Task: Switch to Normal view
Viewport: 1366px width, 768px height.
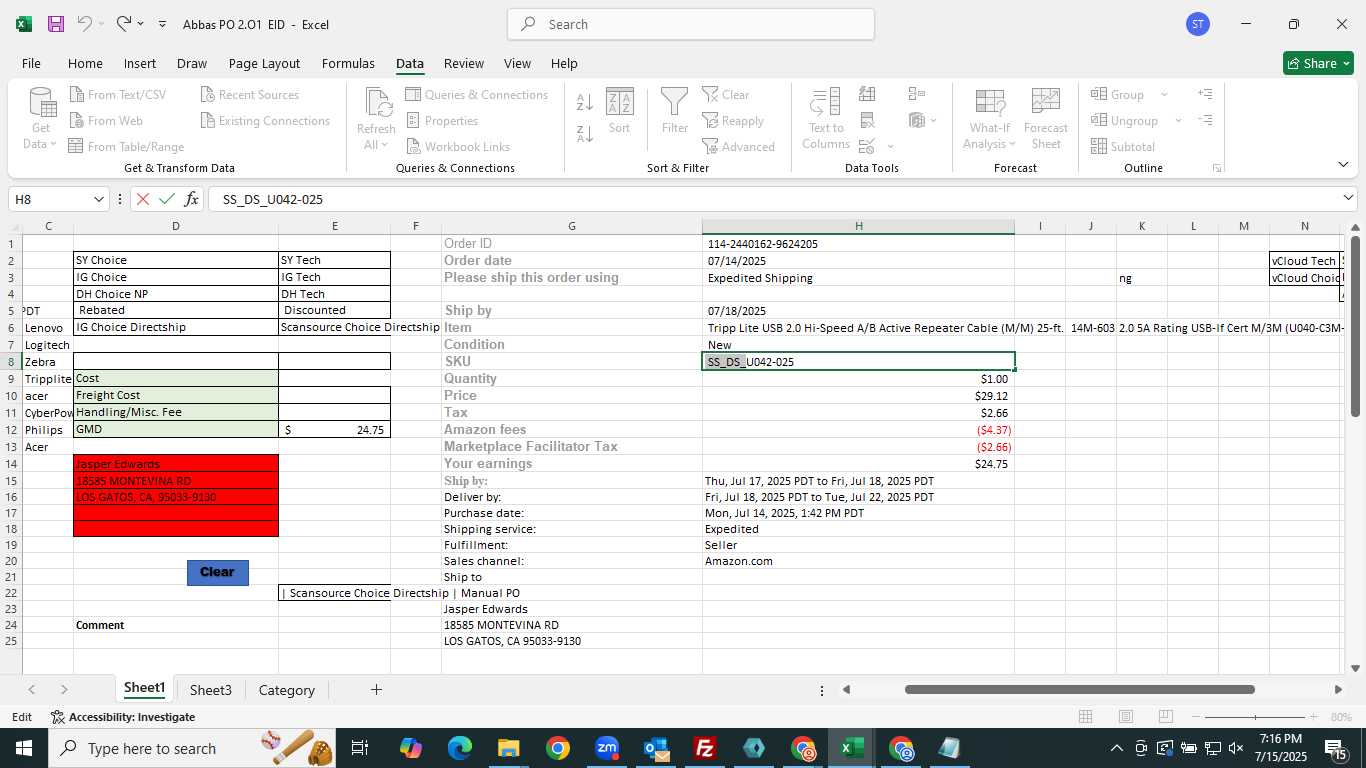Action: pos(1085,717)
